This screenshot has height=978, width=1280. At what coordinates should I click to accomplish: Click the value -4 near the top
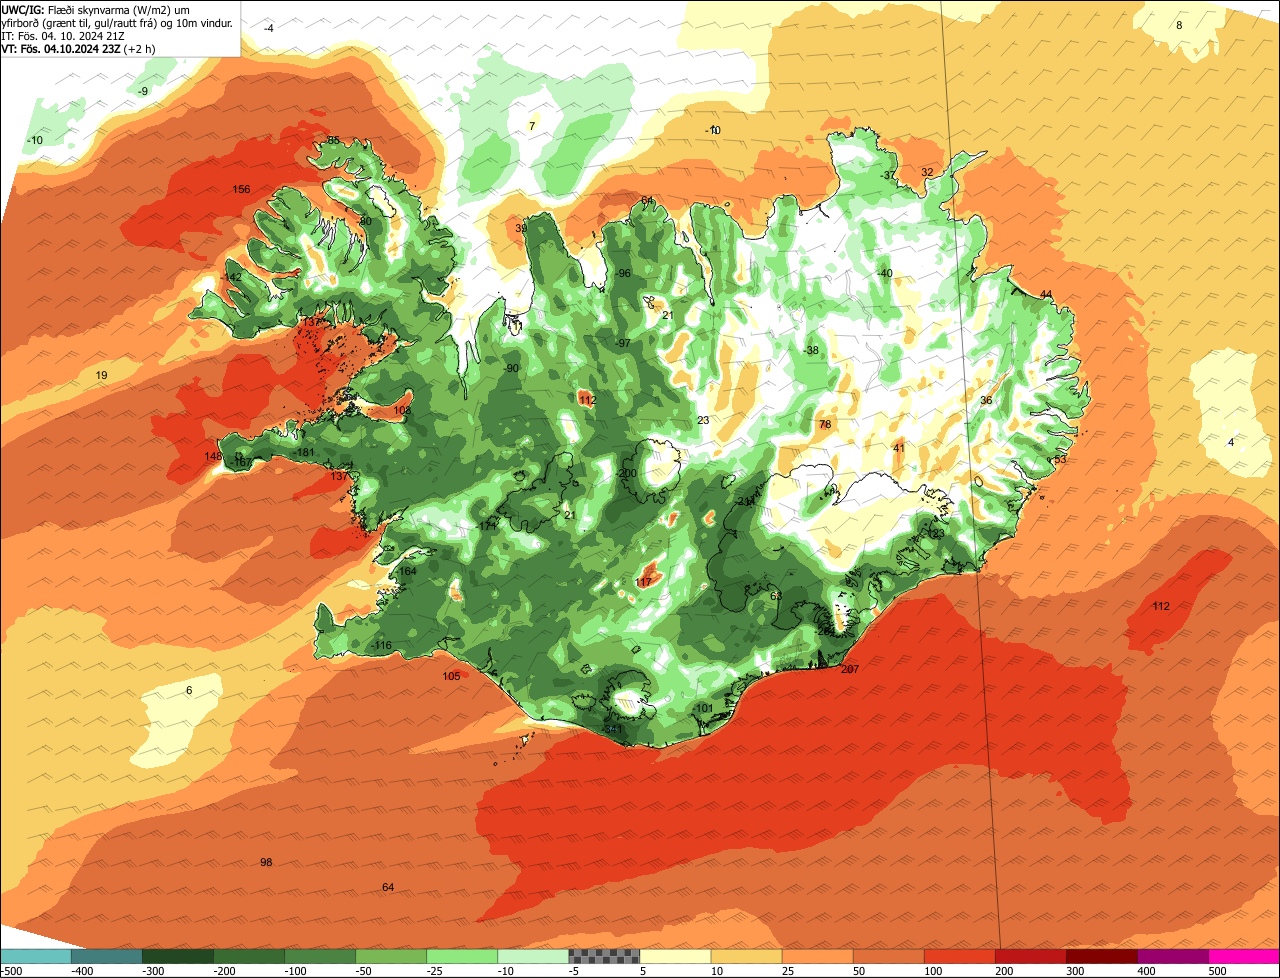(x=268, y=28)
